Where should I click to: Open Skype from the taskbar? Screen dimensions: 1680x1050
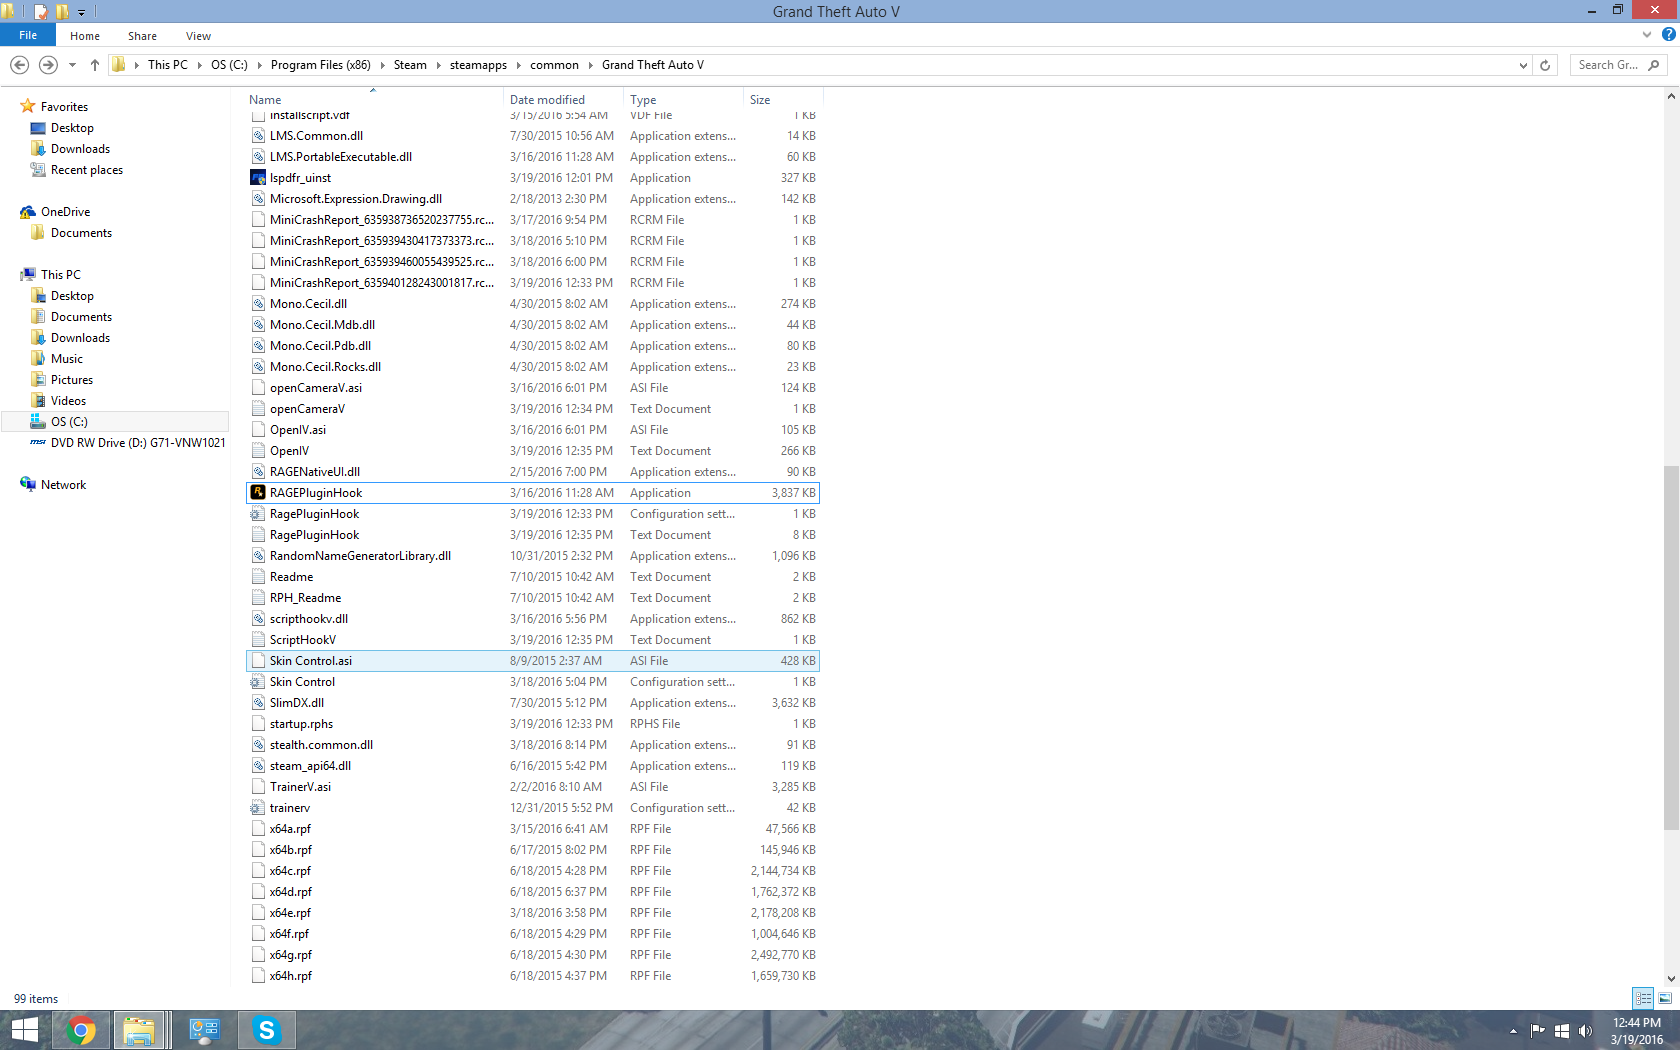click(x=266, y=1030)
